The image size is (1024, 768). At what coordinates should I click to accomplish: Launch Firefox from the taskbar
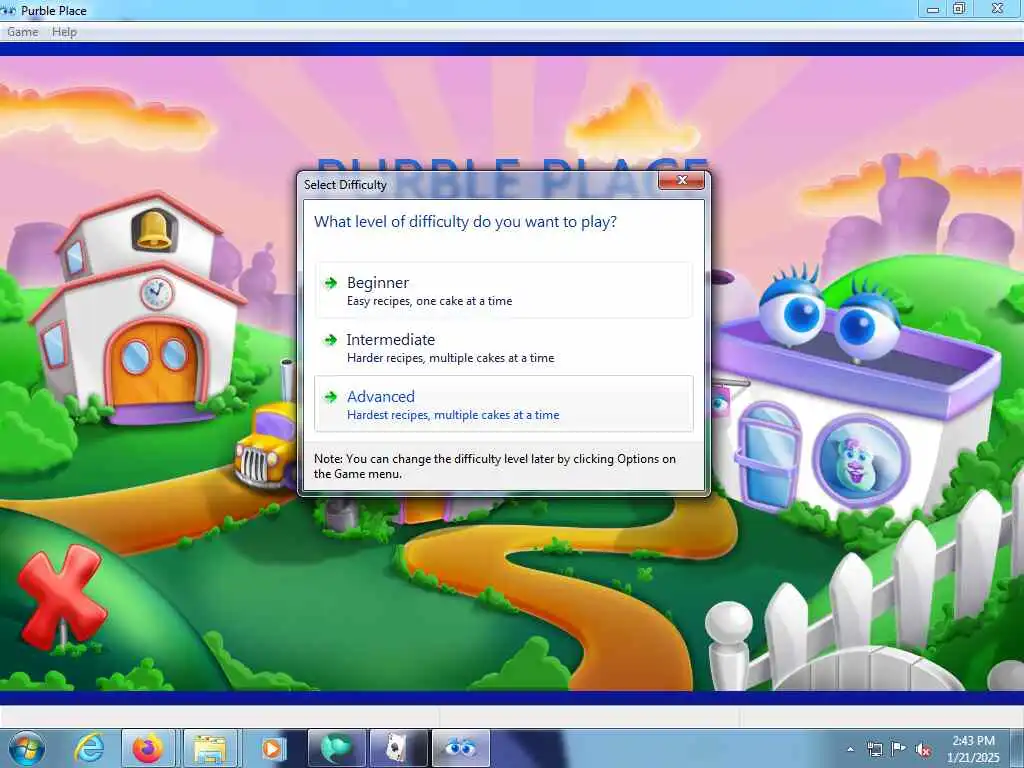[148, 748]
